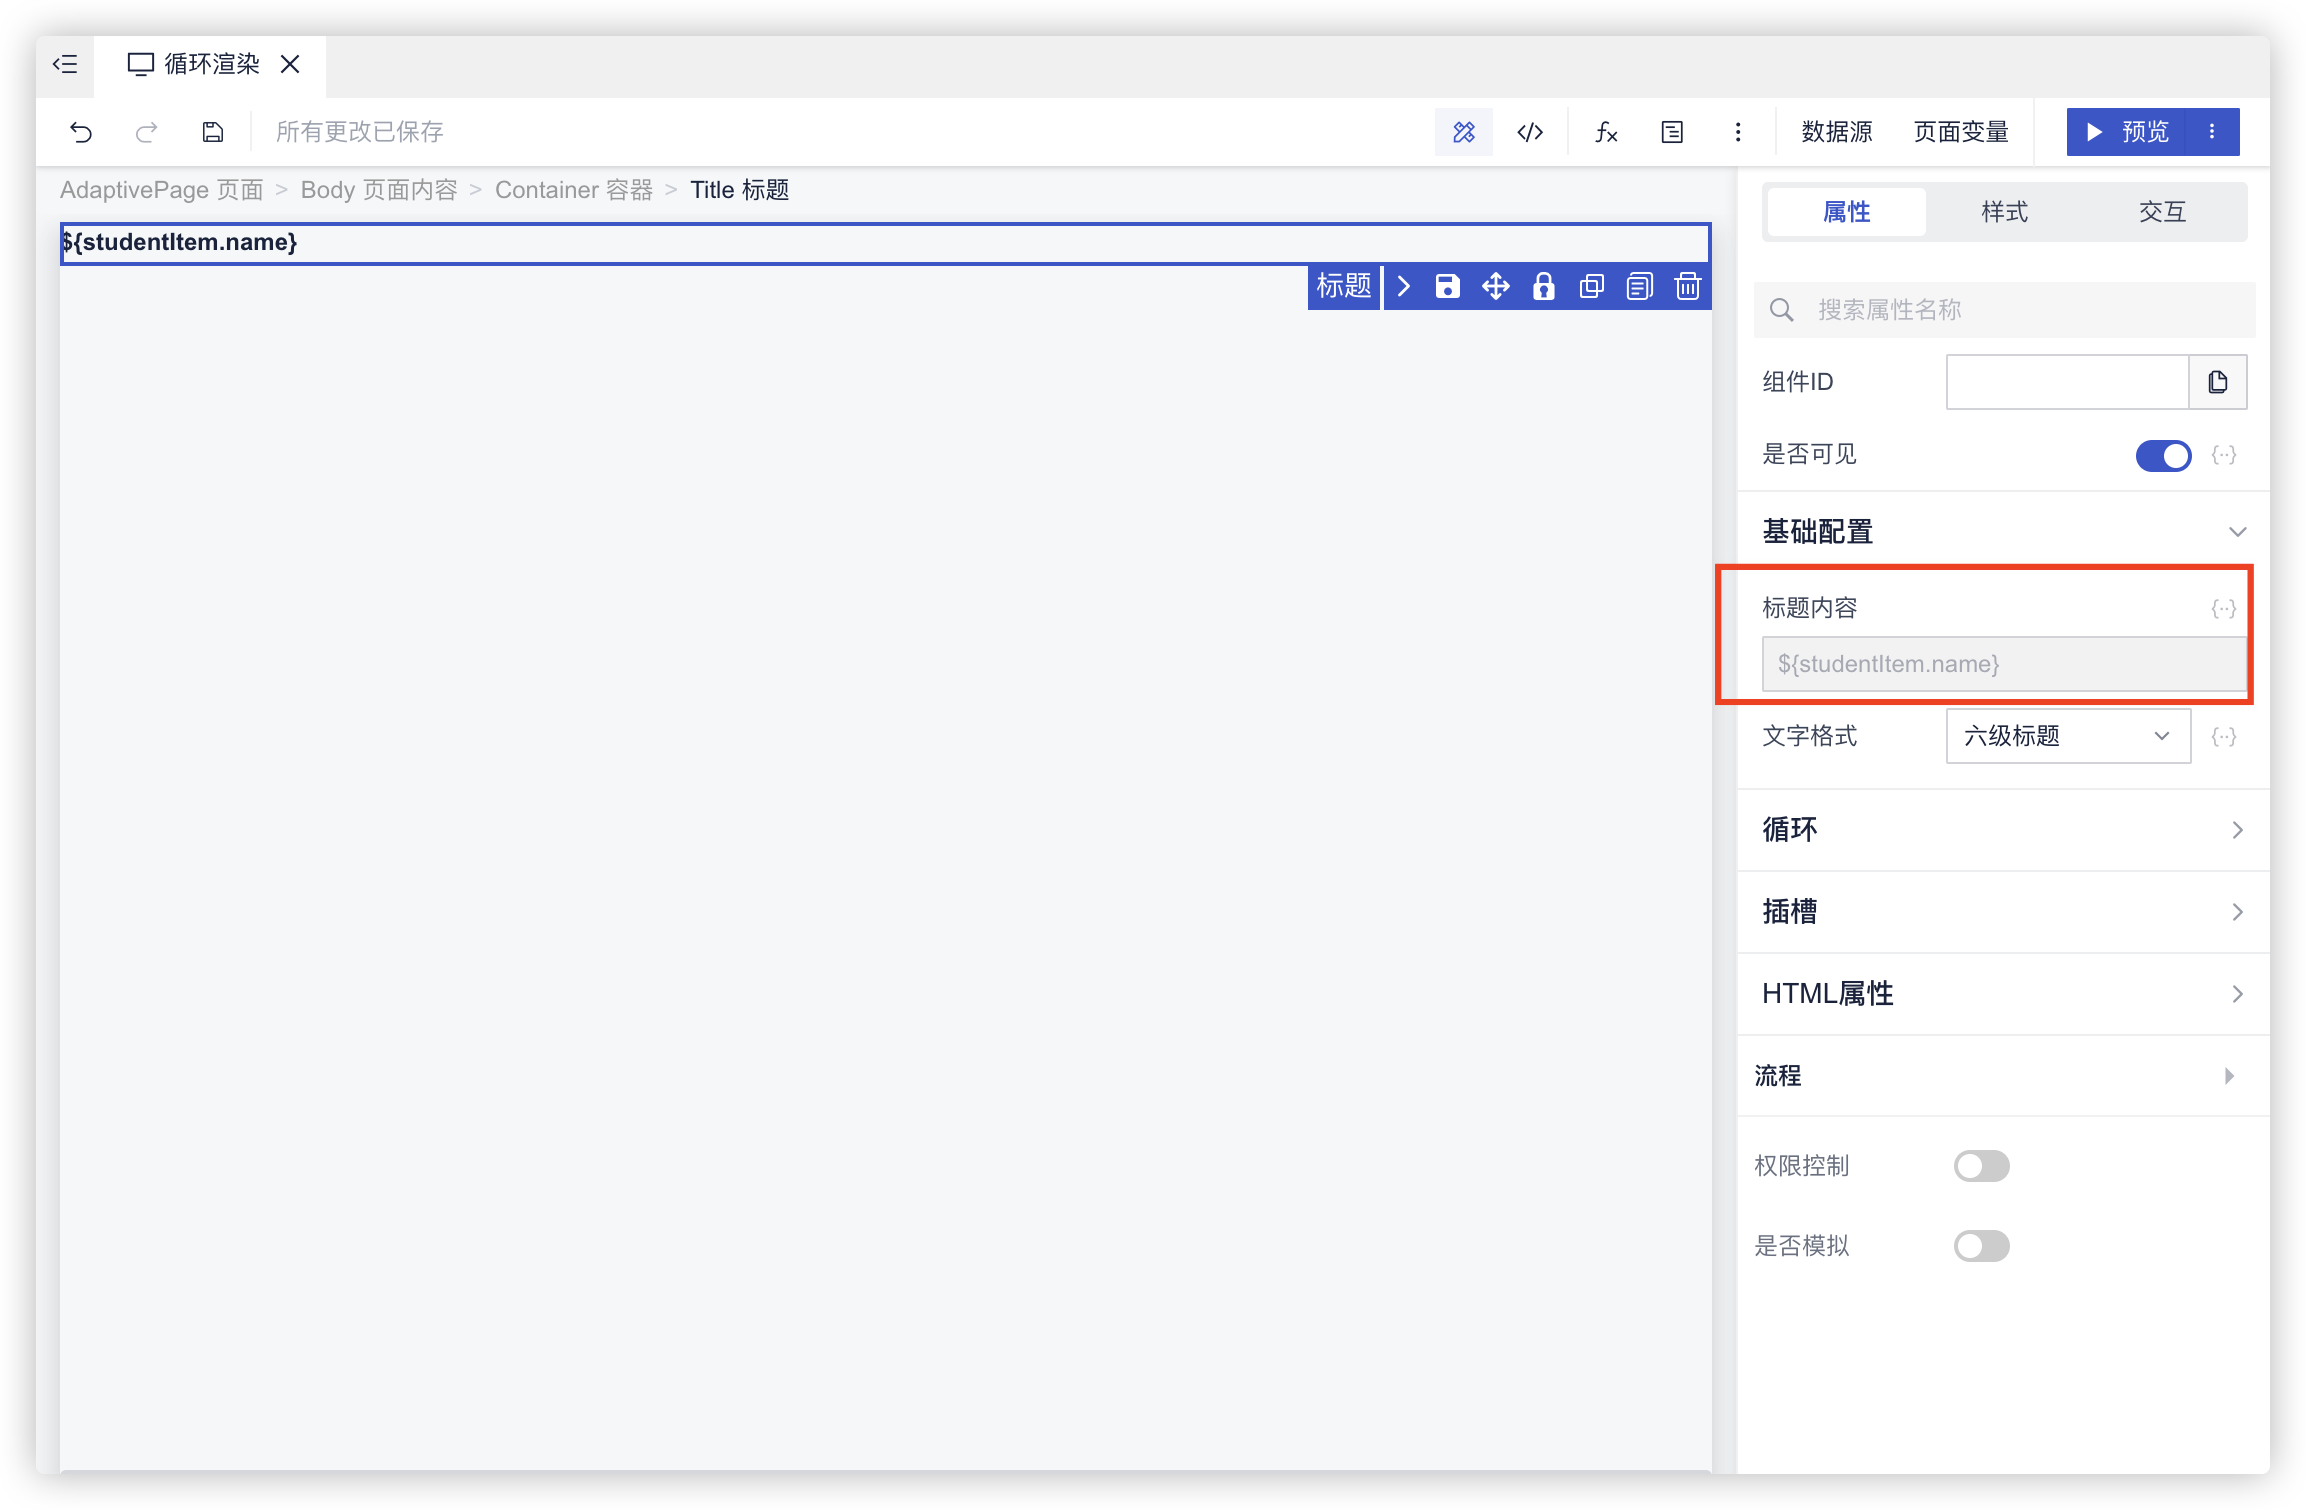
Task: Click the undo arrow icon
Action: (x=81, y=132)
